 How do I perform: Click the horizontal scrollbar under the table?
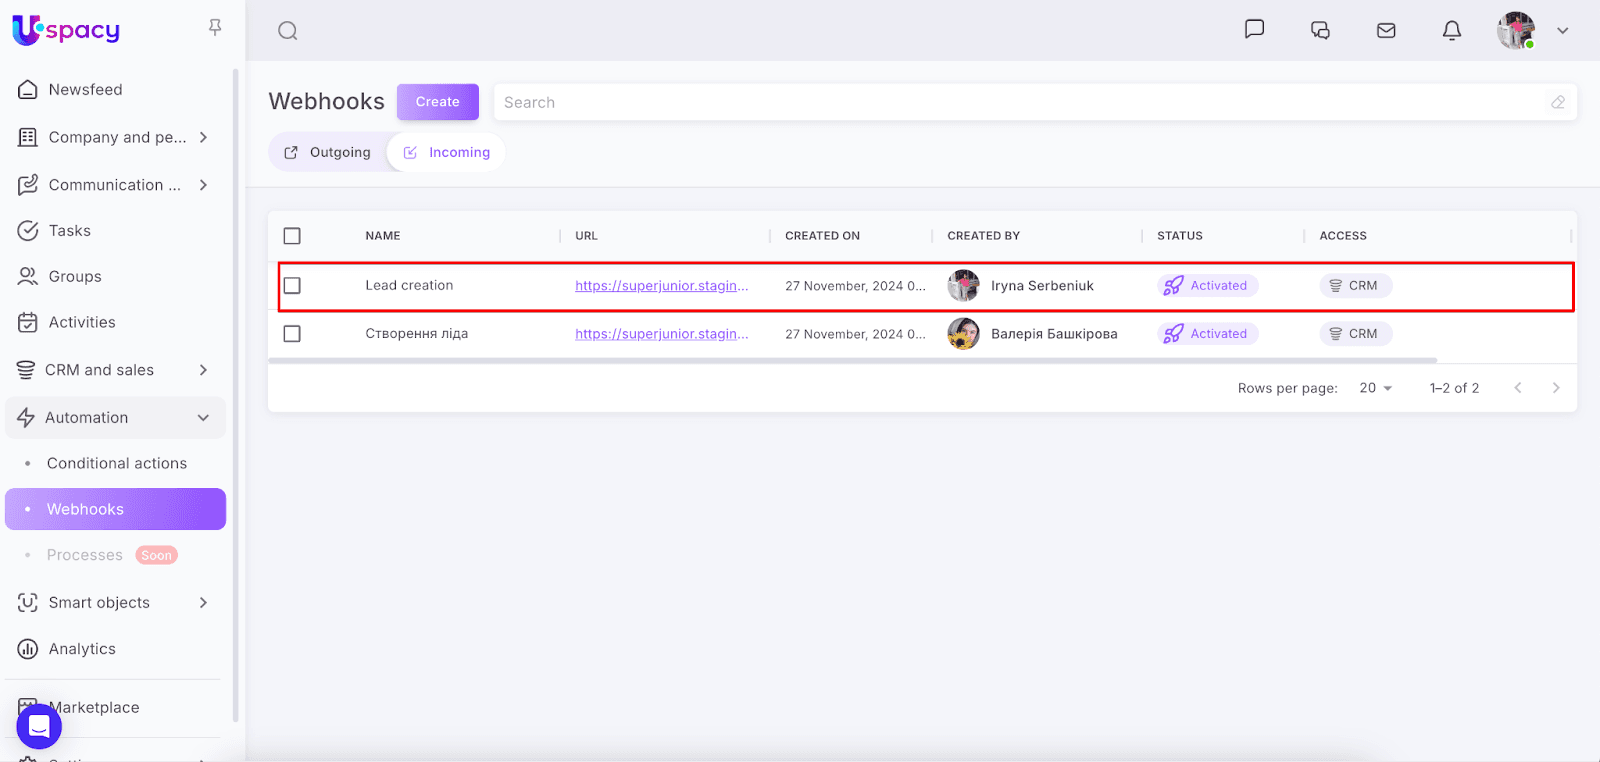[x=852, y=360]
